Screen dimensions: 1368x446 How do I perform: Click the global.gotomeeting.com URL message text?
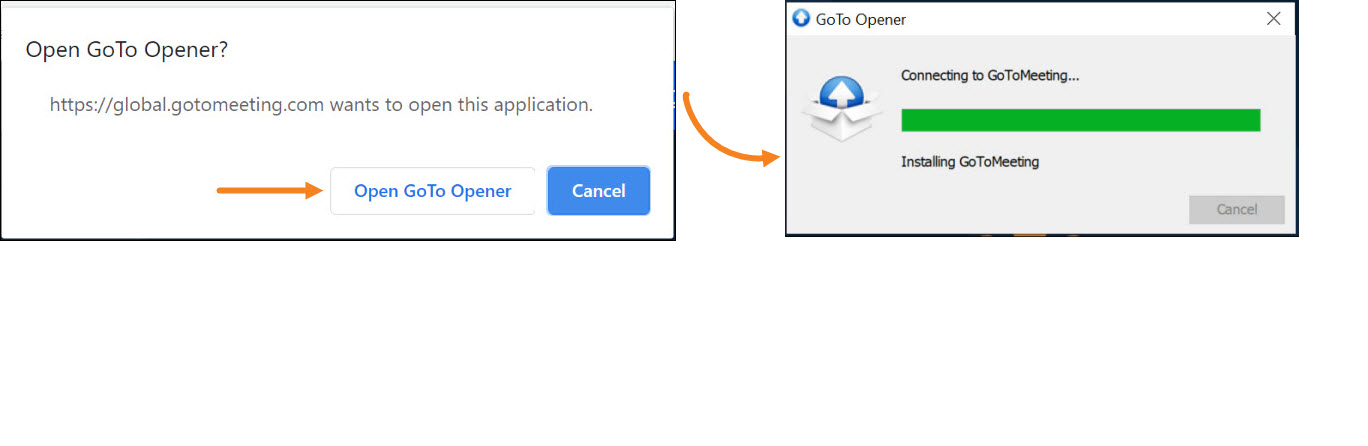click(321, 104)
